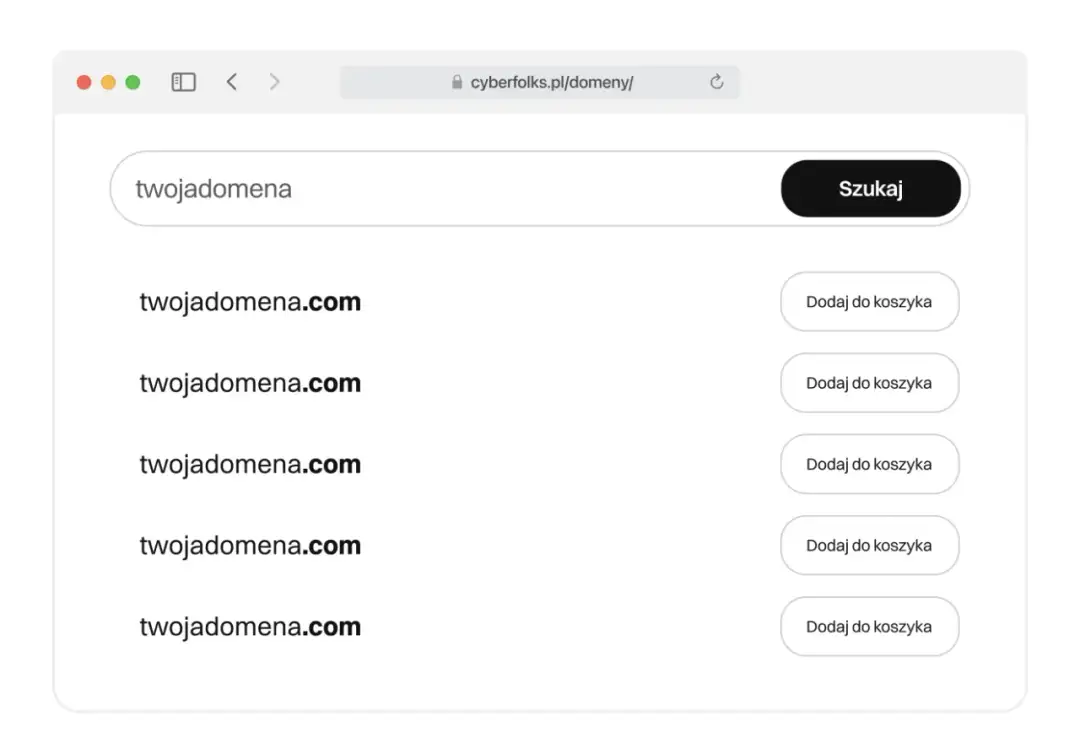Click the third twojadomena.com domain name
Screen dimensions: 1080x748
[x=250, y=464]
